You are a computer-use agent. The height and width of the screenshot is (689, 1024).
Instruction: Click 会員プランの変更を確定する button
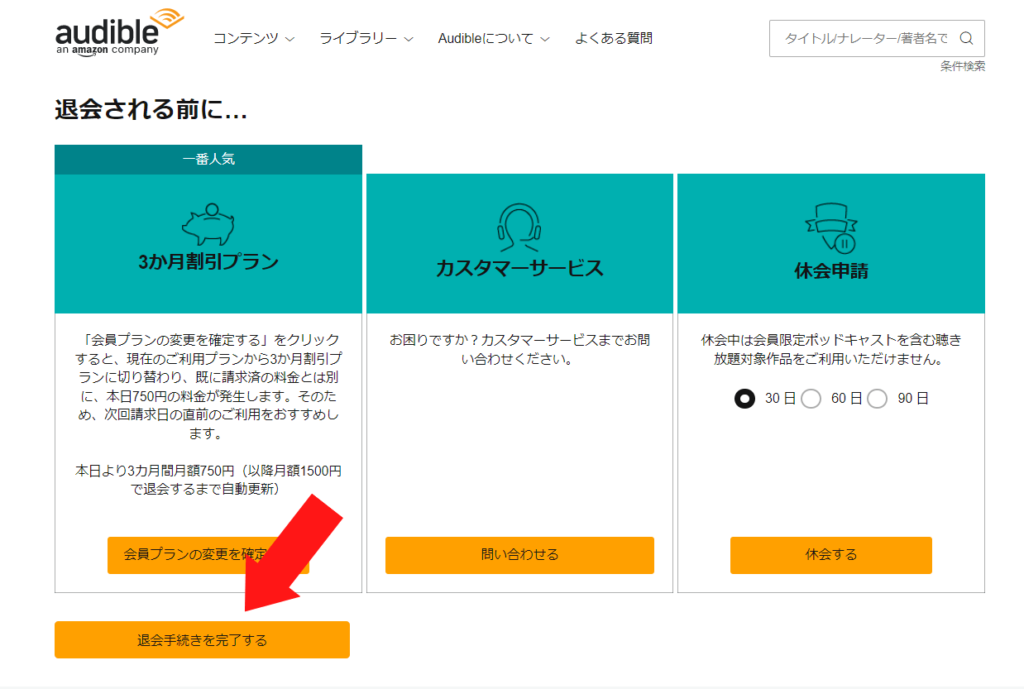click(208, 555)
